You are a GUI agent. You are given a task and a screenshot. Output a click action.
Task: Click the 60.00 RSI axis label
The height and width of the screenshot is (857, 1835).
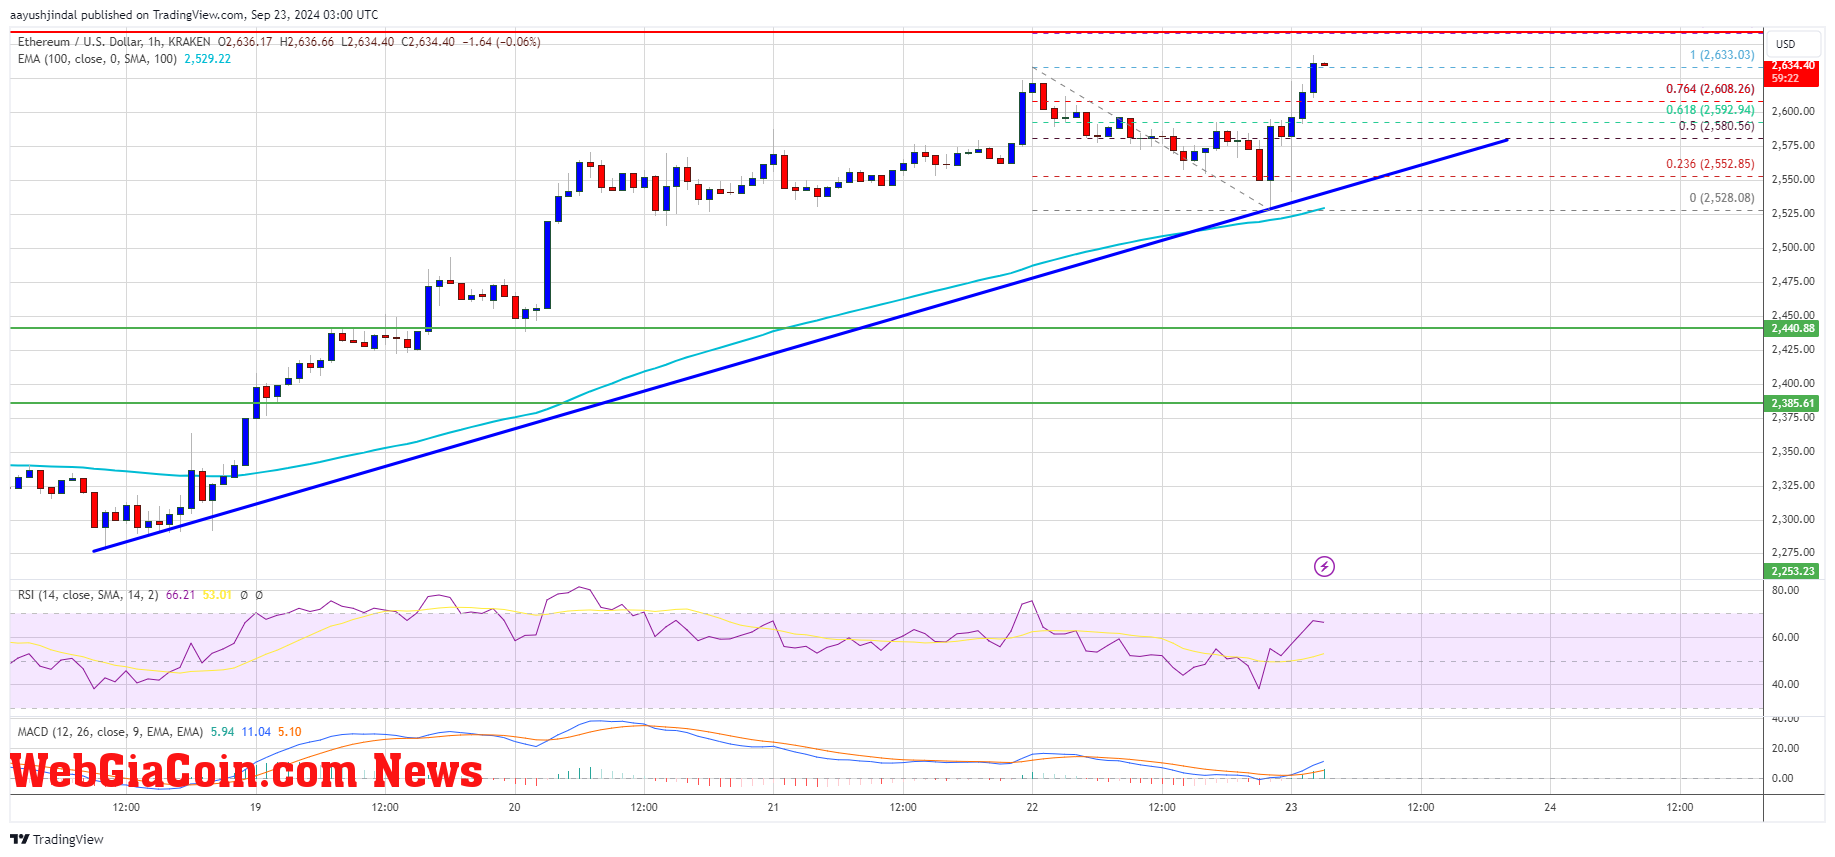tap(1785, 637)
